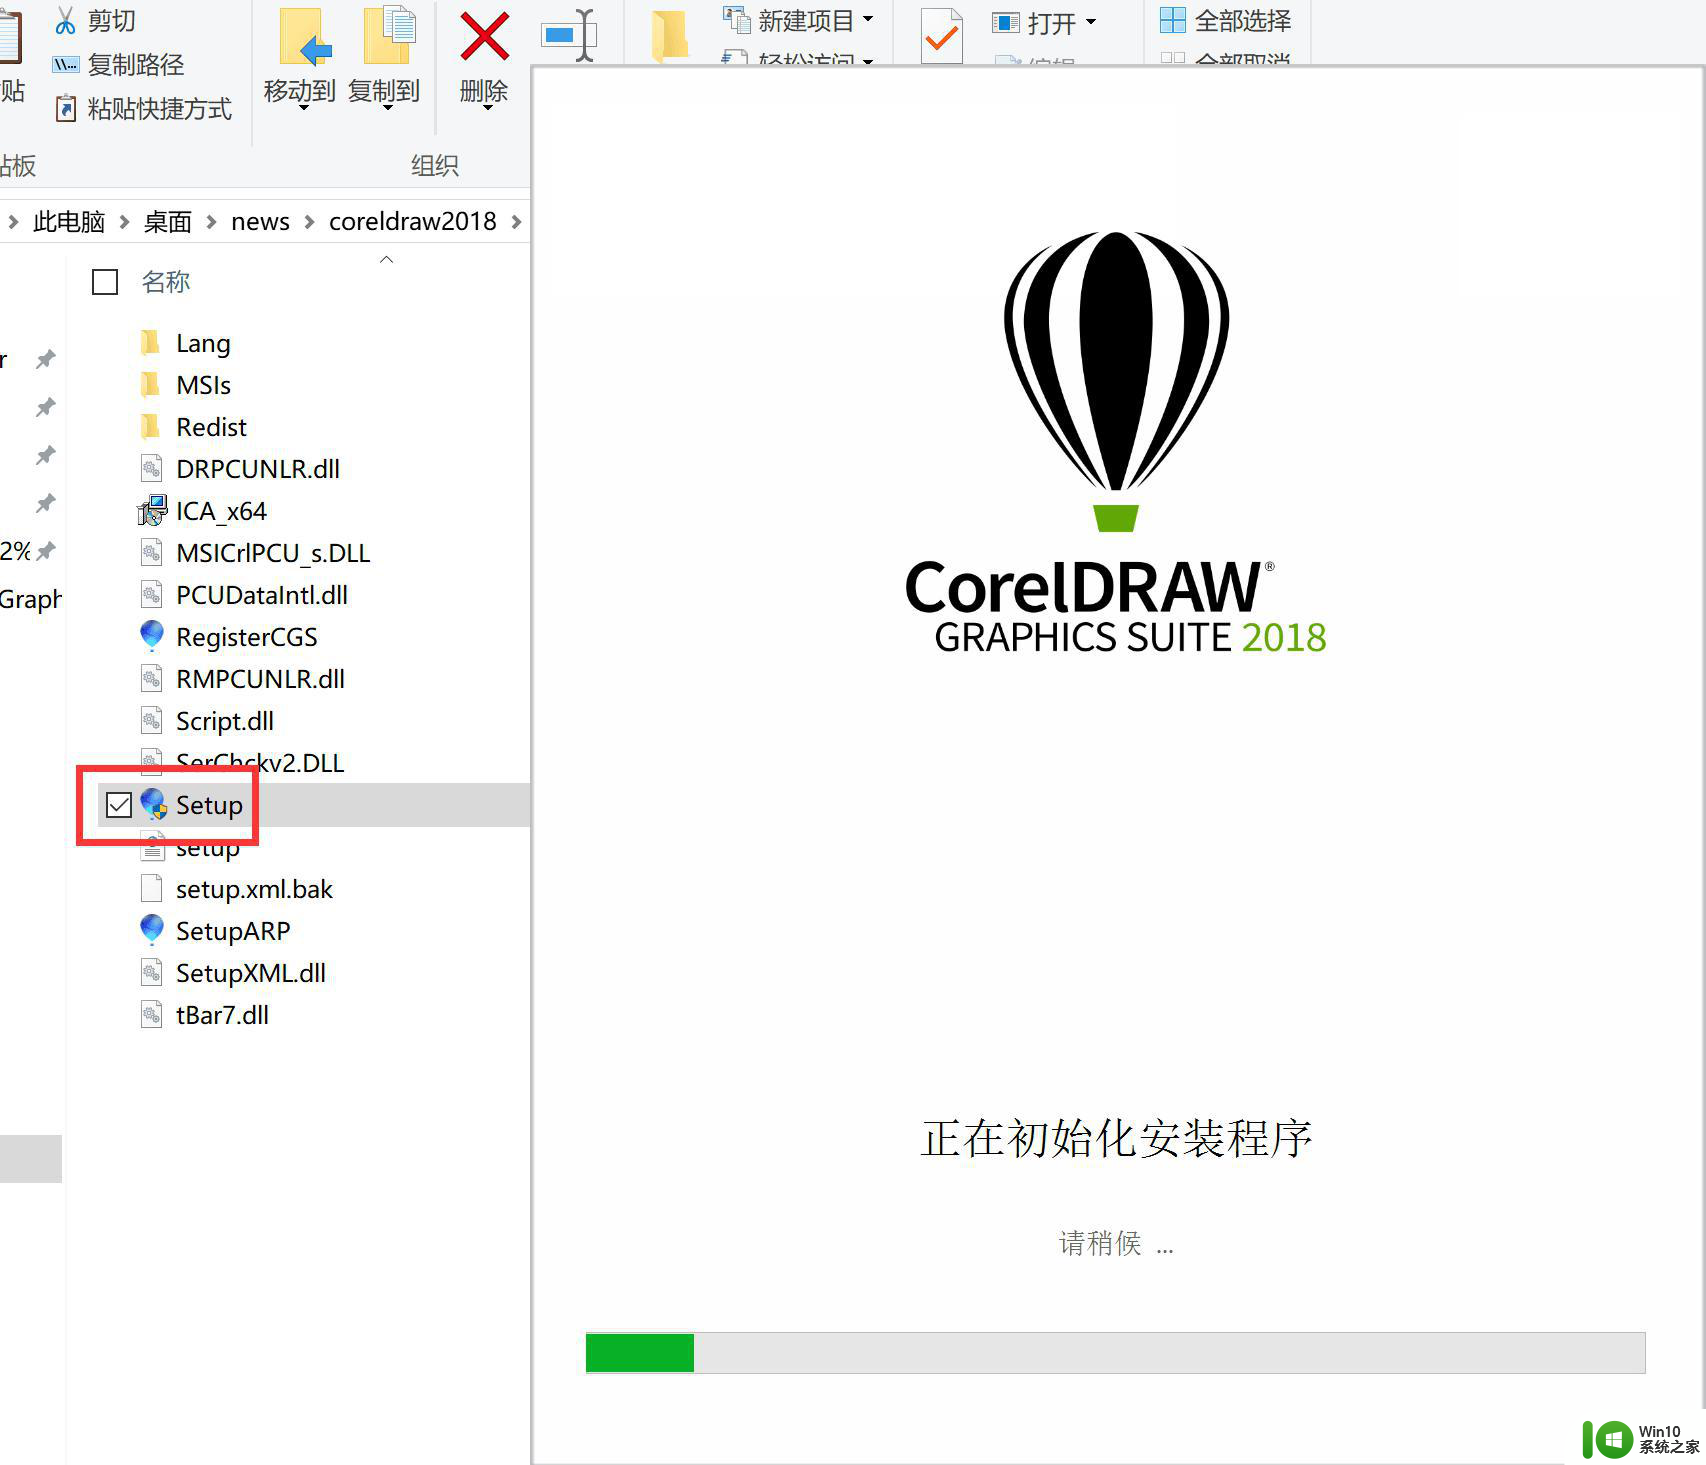
Task: Click 此电脑 in the address bar
Action: coord(69,221)
